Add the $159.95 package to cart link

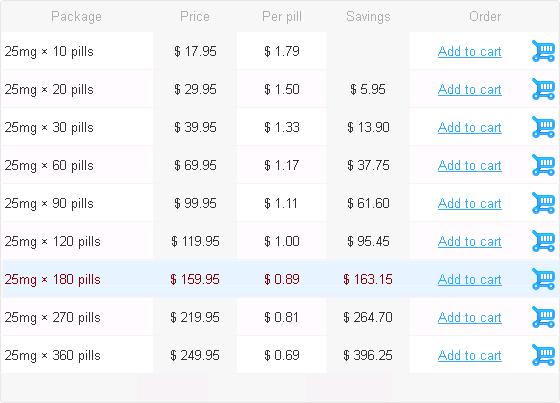pos(470,279)
